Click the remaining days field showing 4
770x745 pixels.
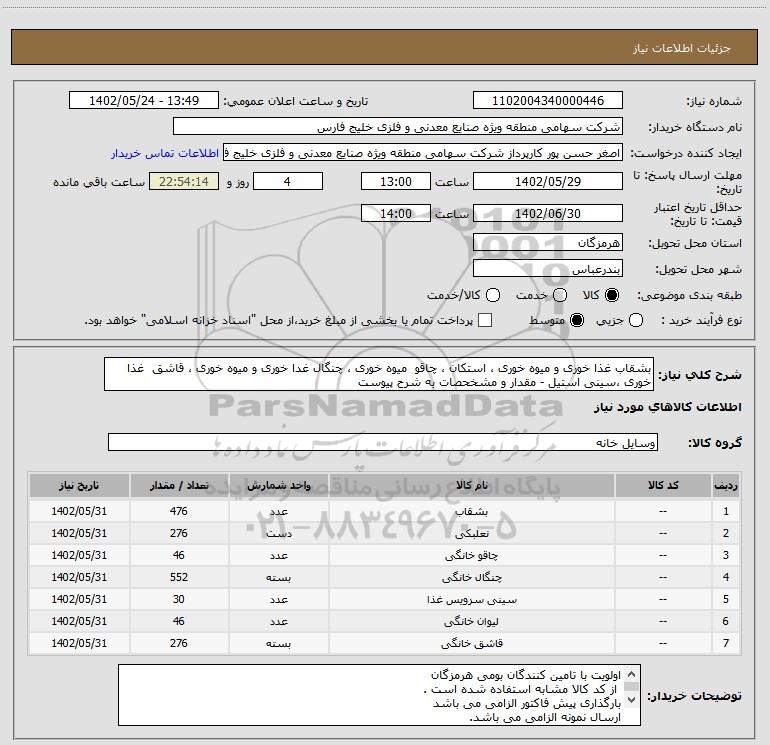coord(288,181)
